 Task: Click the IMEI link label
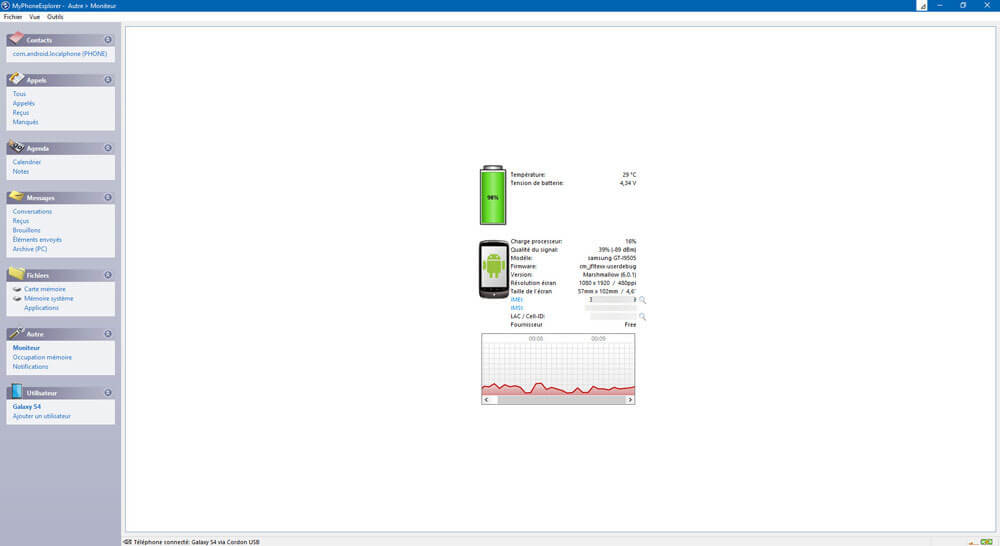517,300
